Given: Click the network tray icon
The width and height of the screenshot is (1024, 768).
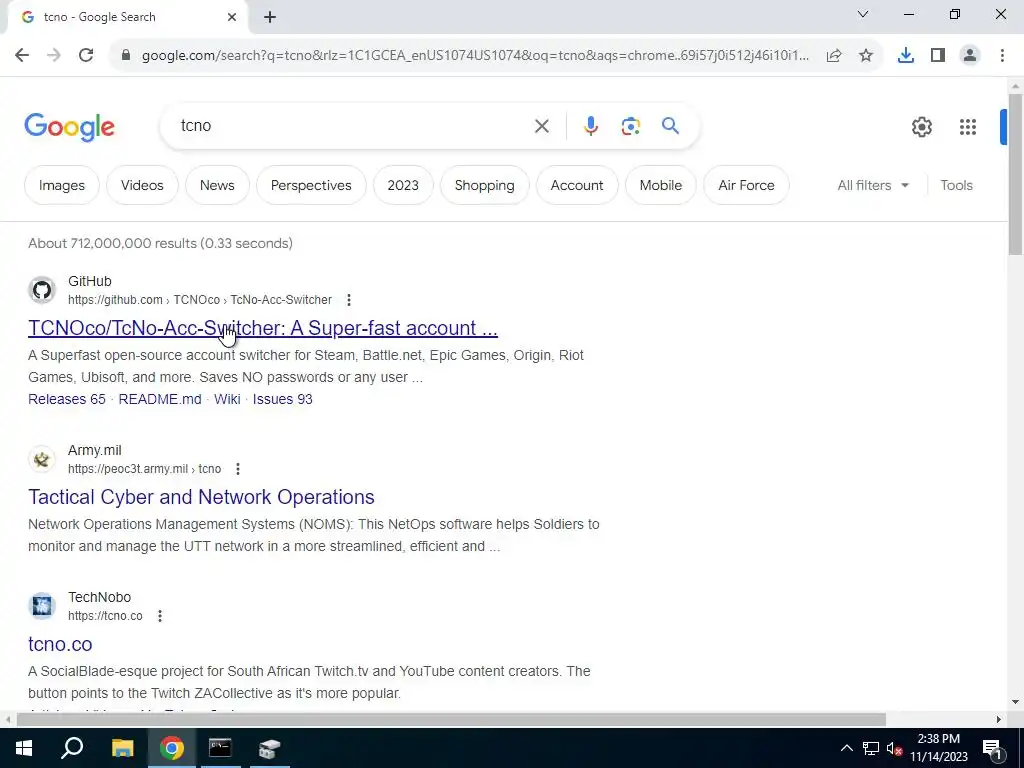Looking at the screenshot, I should coord(871,748).
